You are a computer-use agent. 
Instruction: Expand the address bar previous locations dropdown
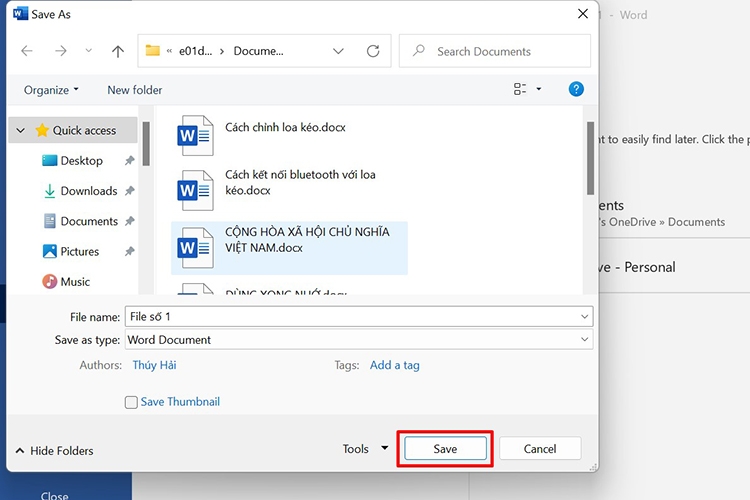pos(338,51)
